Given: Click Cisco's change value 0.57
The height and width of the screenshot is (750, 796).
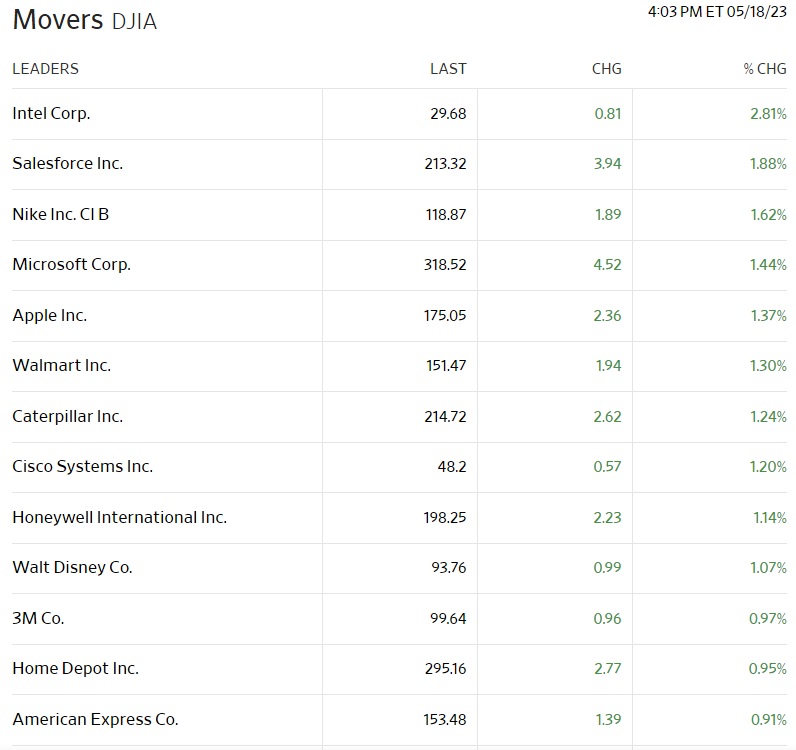Looking at the screenshot, I should point(608,467).
